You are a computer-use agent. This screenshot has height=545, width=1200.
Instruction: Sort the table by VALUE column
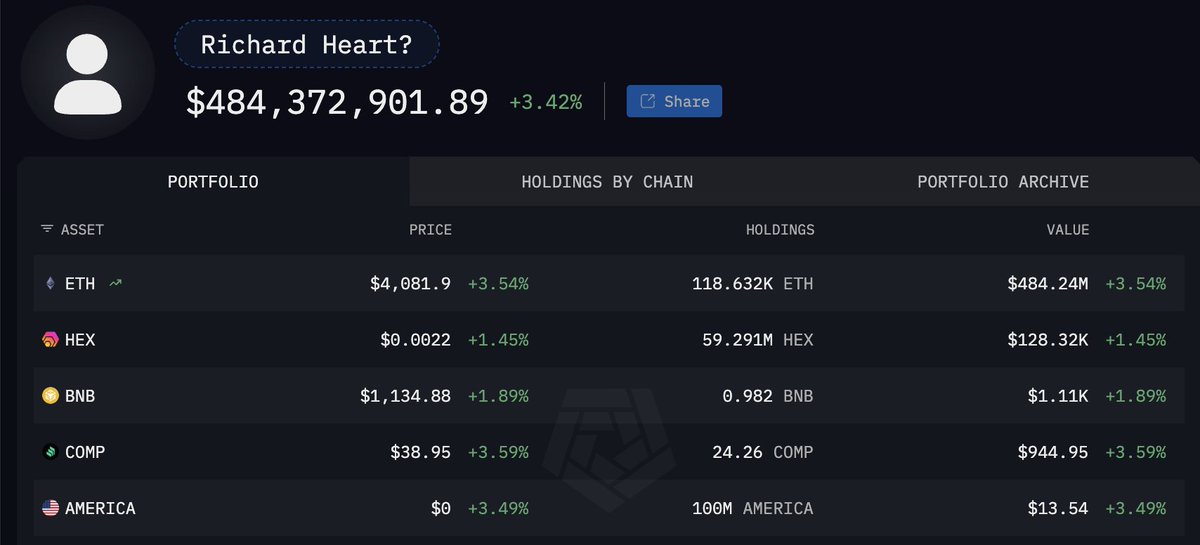(x=1067, y=230)
